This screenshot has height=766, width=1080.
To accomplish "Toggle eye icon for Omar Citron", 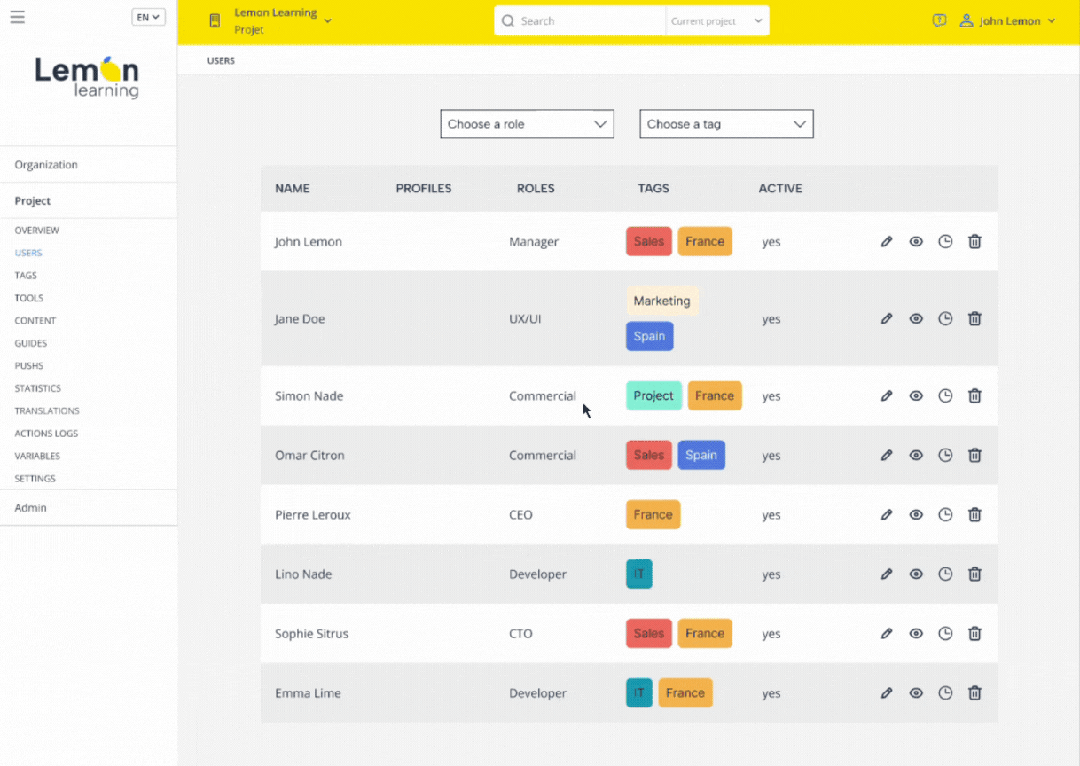I will click(916, 455).
